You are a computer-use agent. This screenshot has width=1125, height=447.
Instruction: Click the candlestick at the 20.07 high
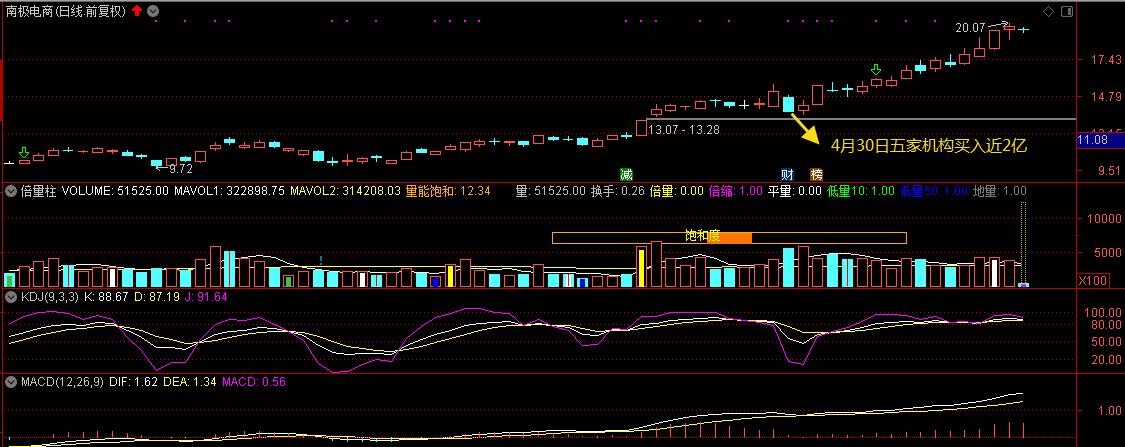(x=1009, y=29)
